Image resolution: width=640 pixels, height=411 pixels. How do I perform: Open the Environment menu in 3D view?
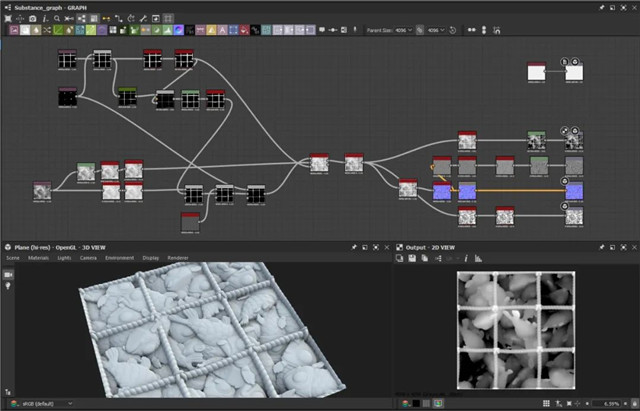(x=119, y=257)
